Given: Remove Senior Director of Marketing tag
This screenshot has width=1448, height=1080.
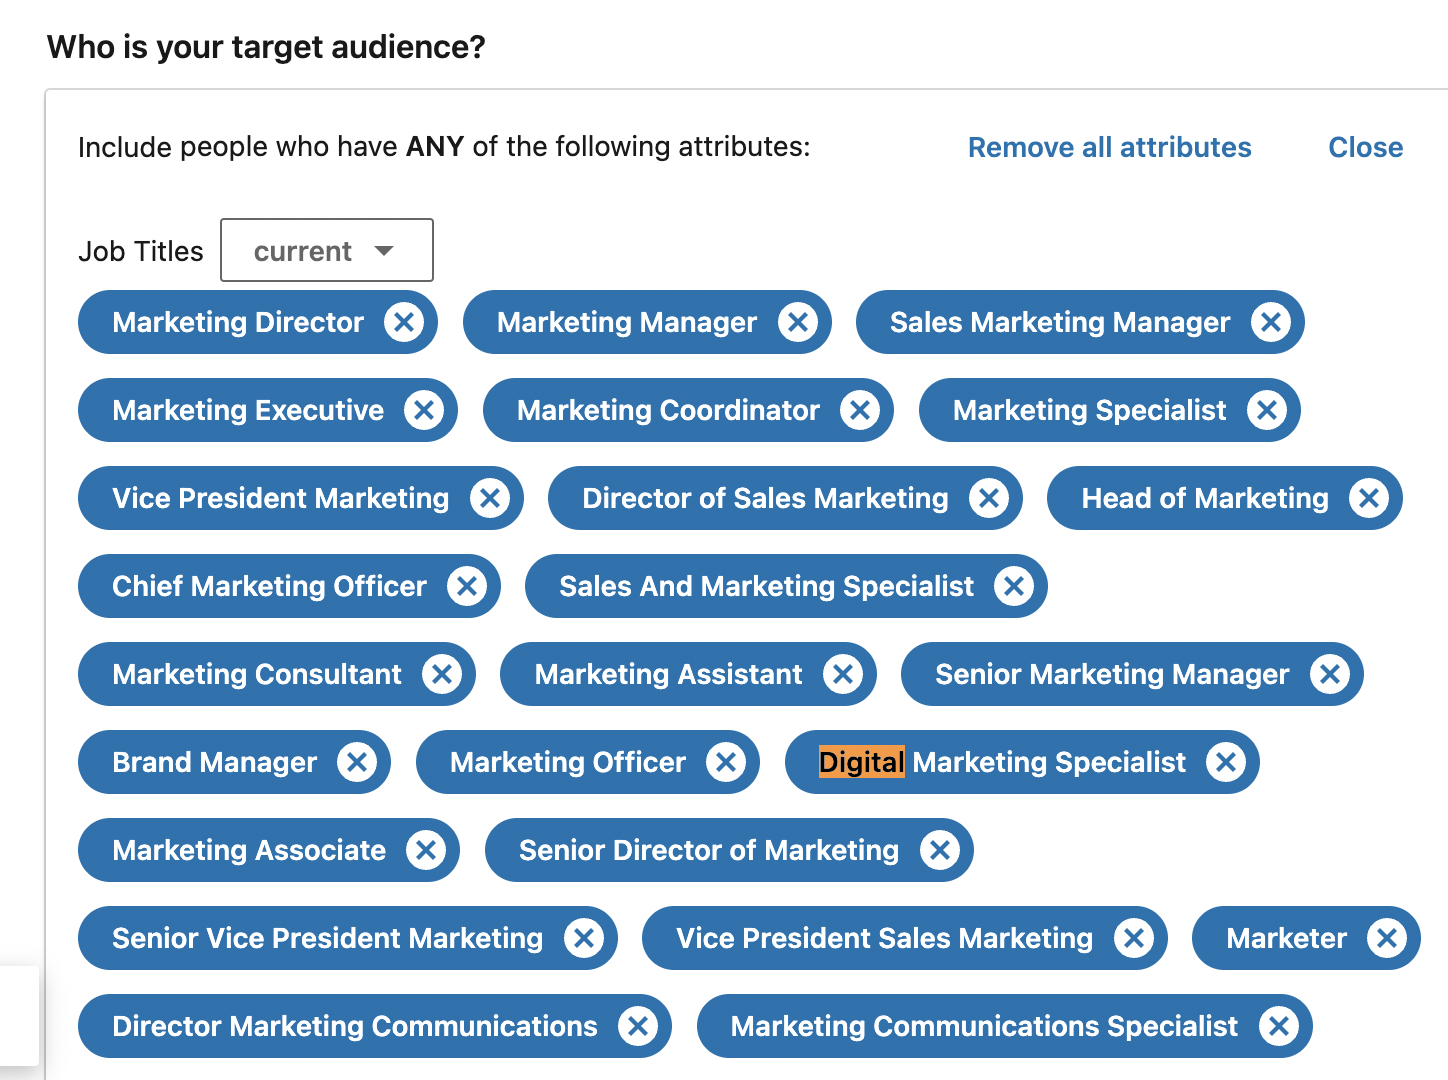Looking at the screenshot, I should [940, 851].
